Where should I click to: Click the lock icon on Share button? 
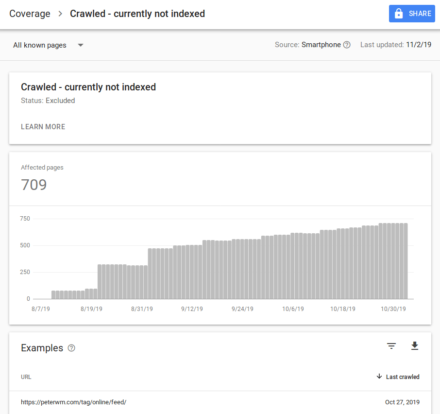tap(398, 13)
